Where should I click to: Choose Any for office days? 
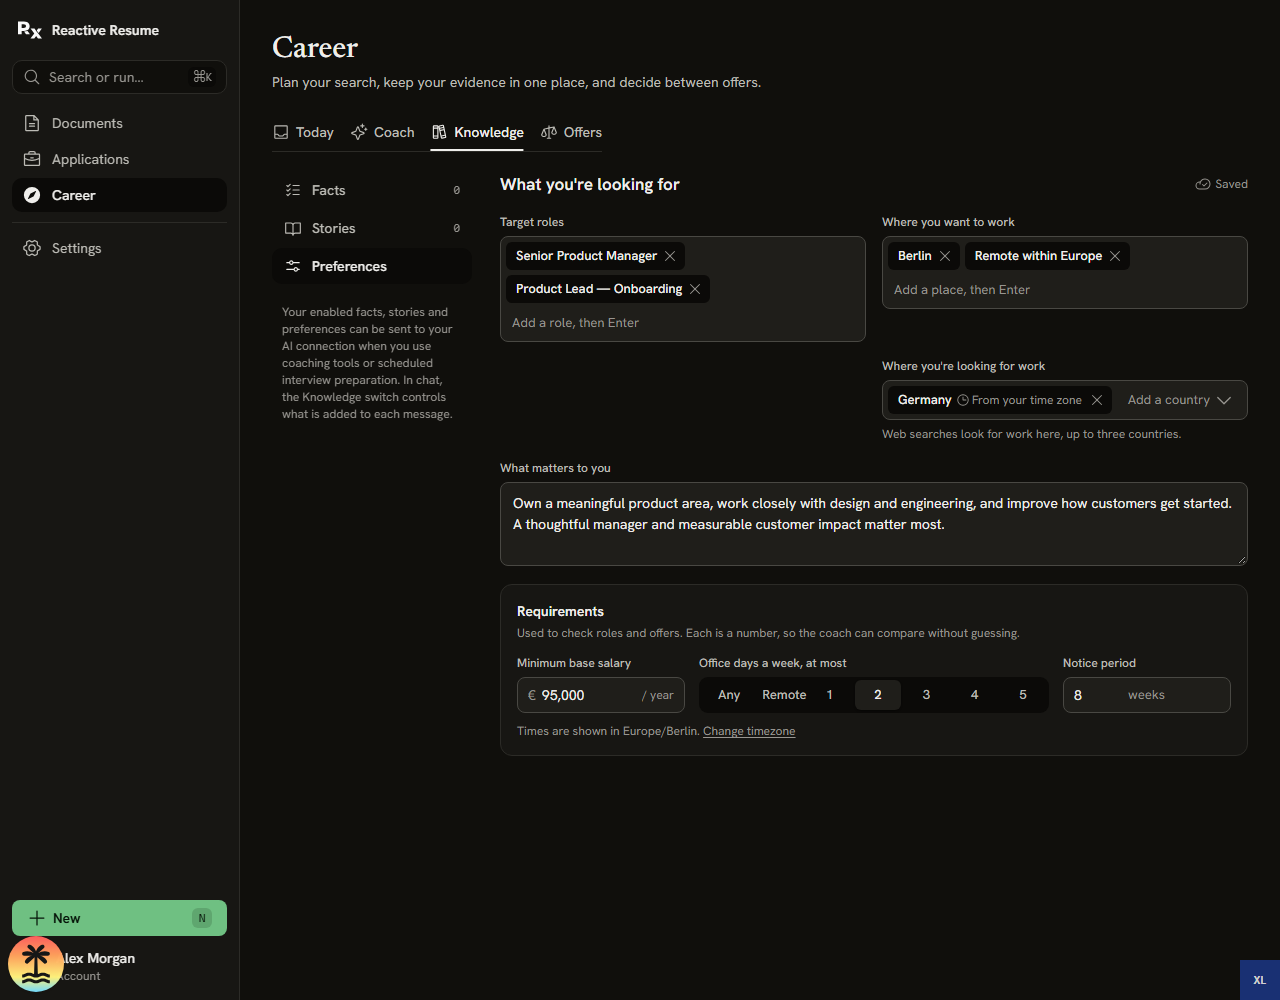(x=729, y=695)
